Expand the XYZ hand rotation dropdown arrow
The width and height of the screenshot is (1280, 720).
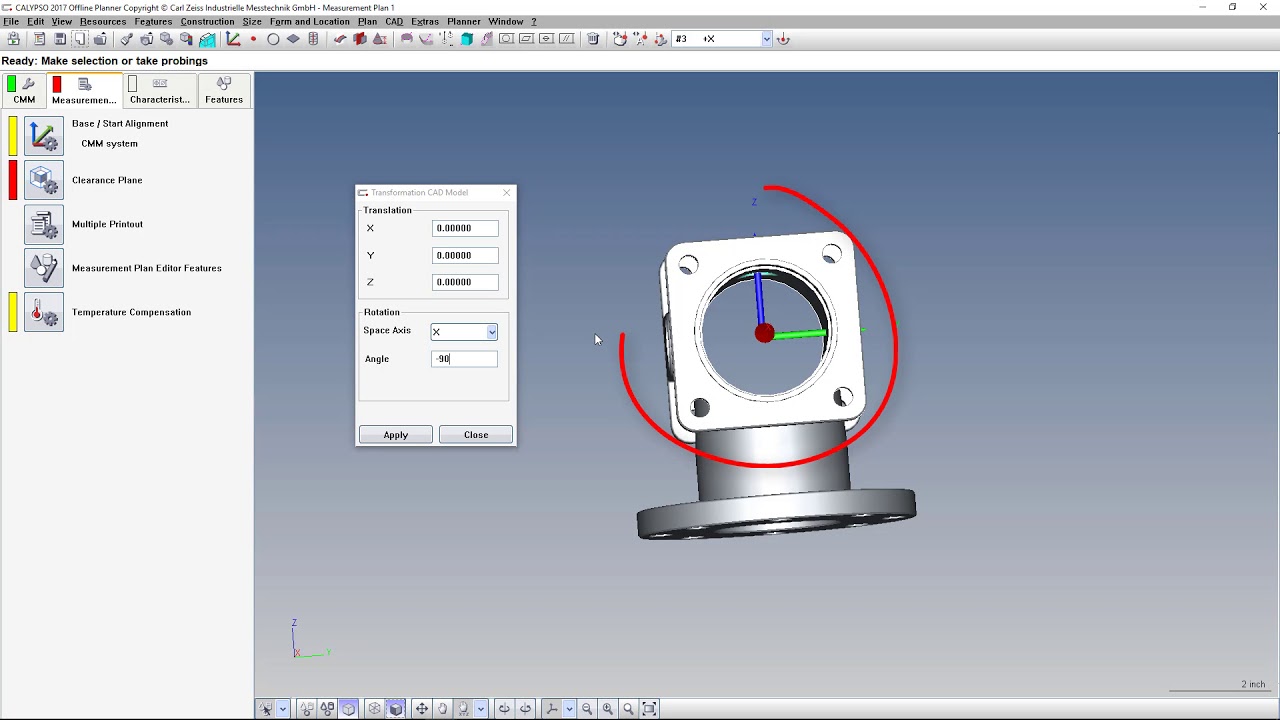coord(481,708)
